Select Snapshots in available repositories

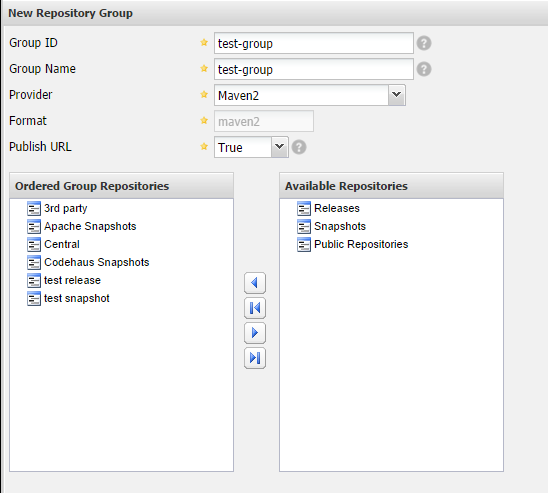[340, 226]
